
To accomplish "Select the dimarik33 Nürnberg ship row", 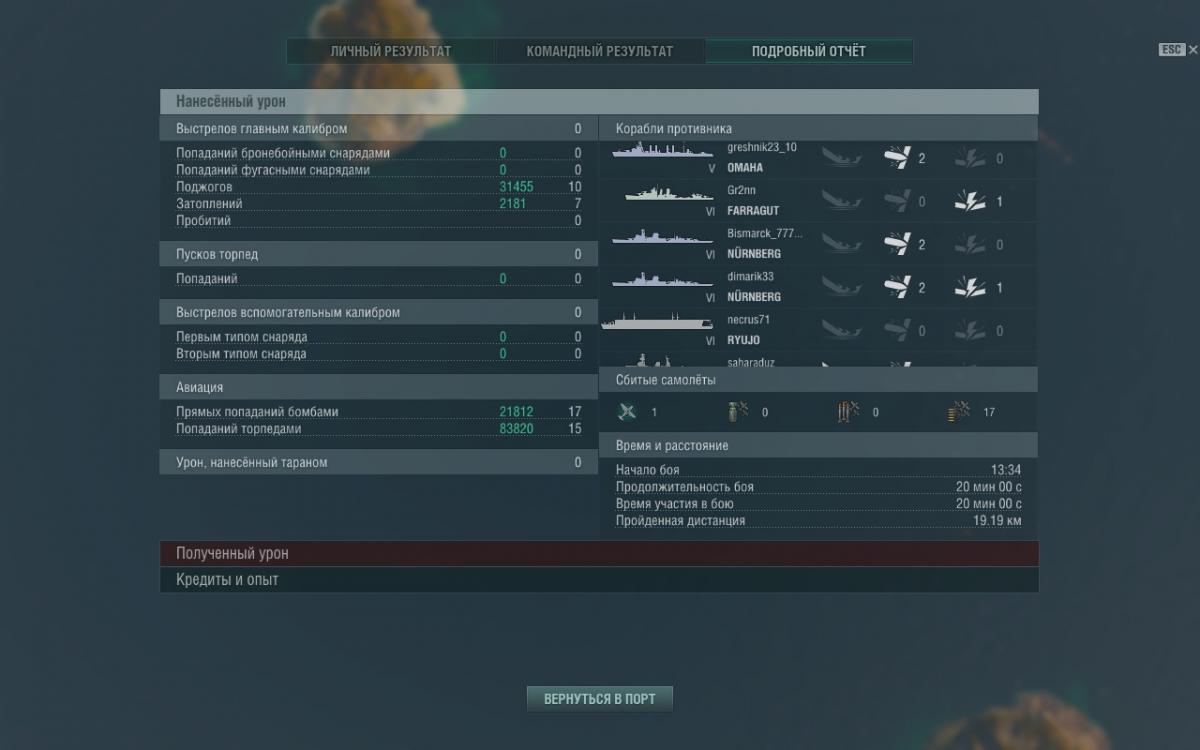I will 818,287.
